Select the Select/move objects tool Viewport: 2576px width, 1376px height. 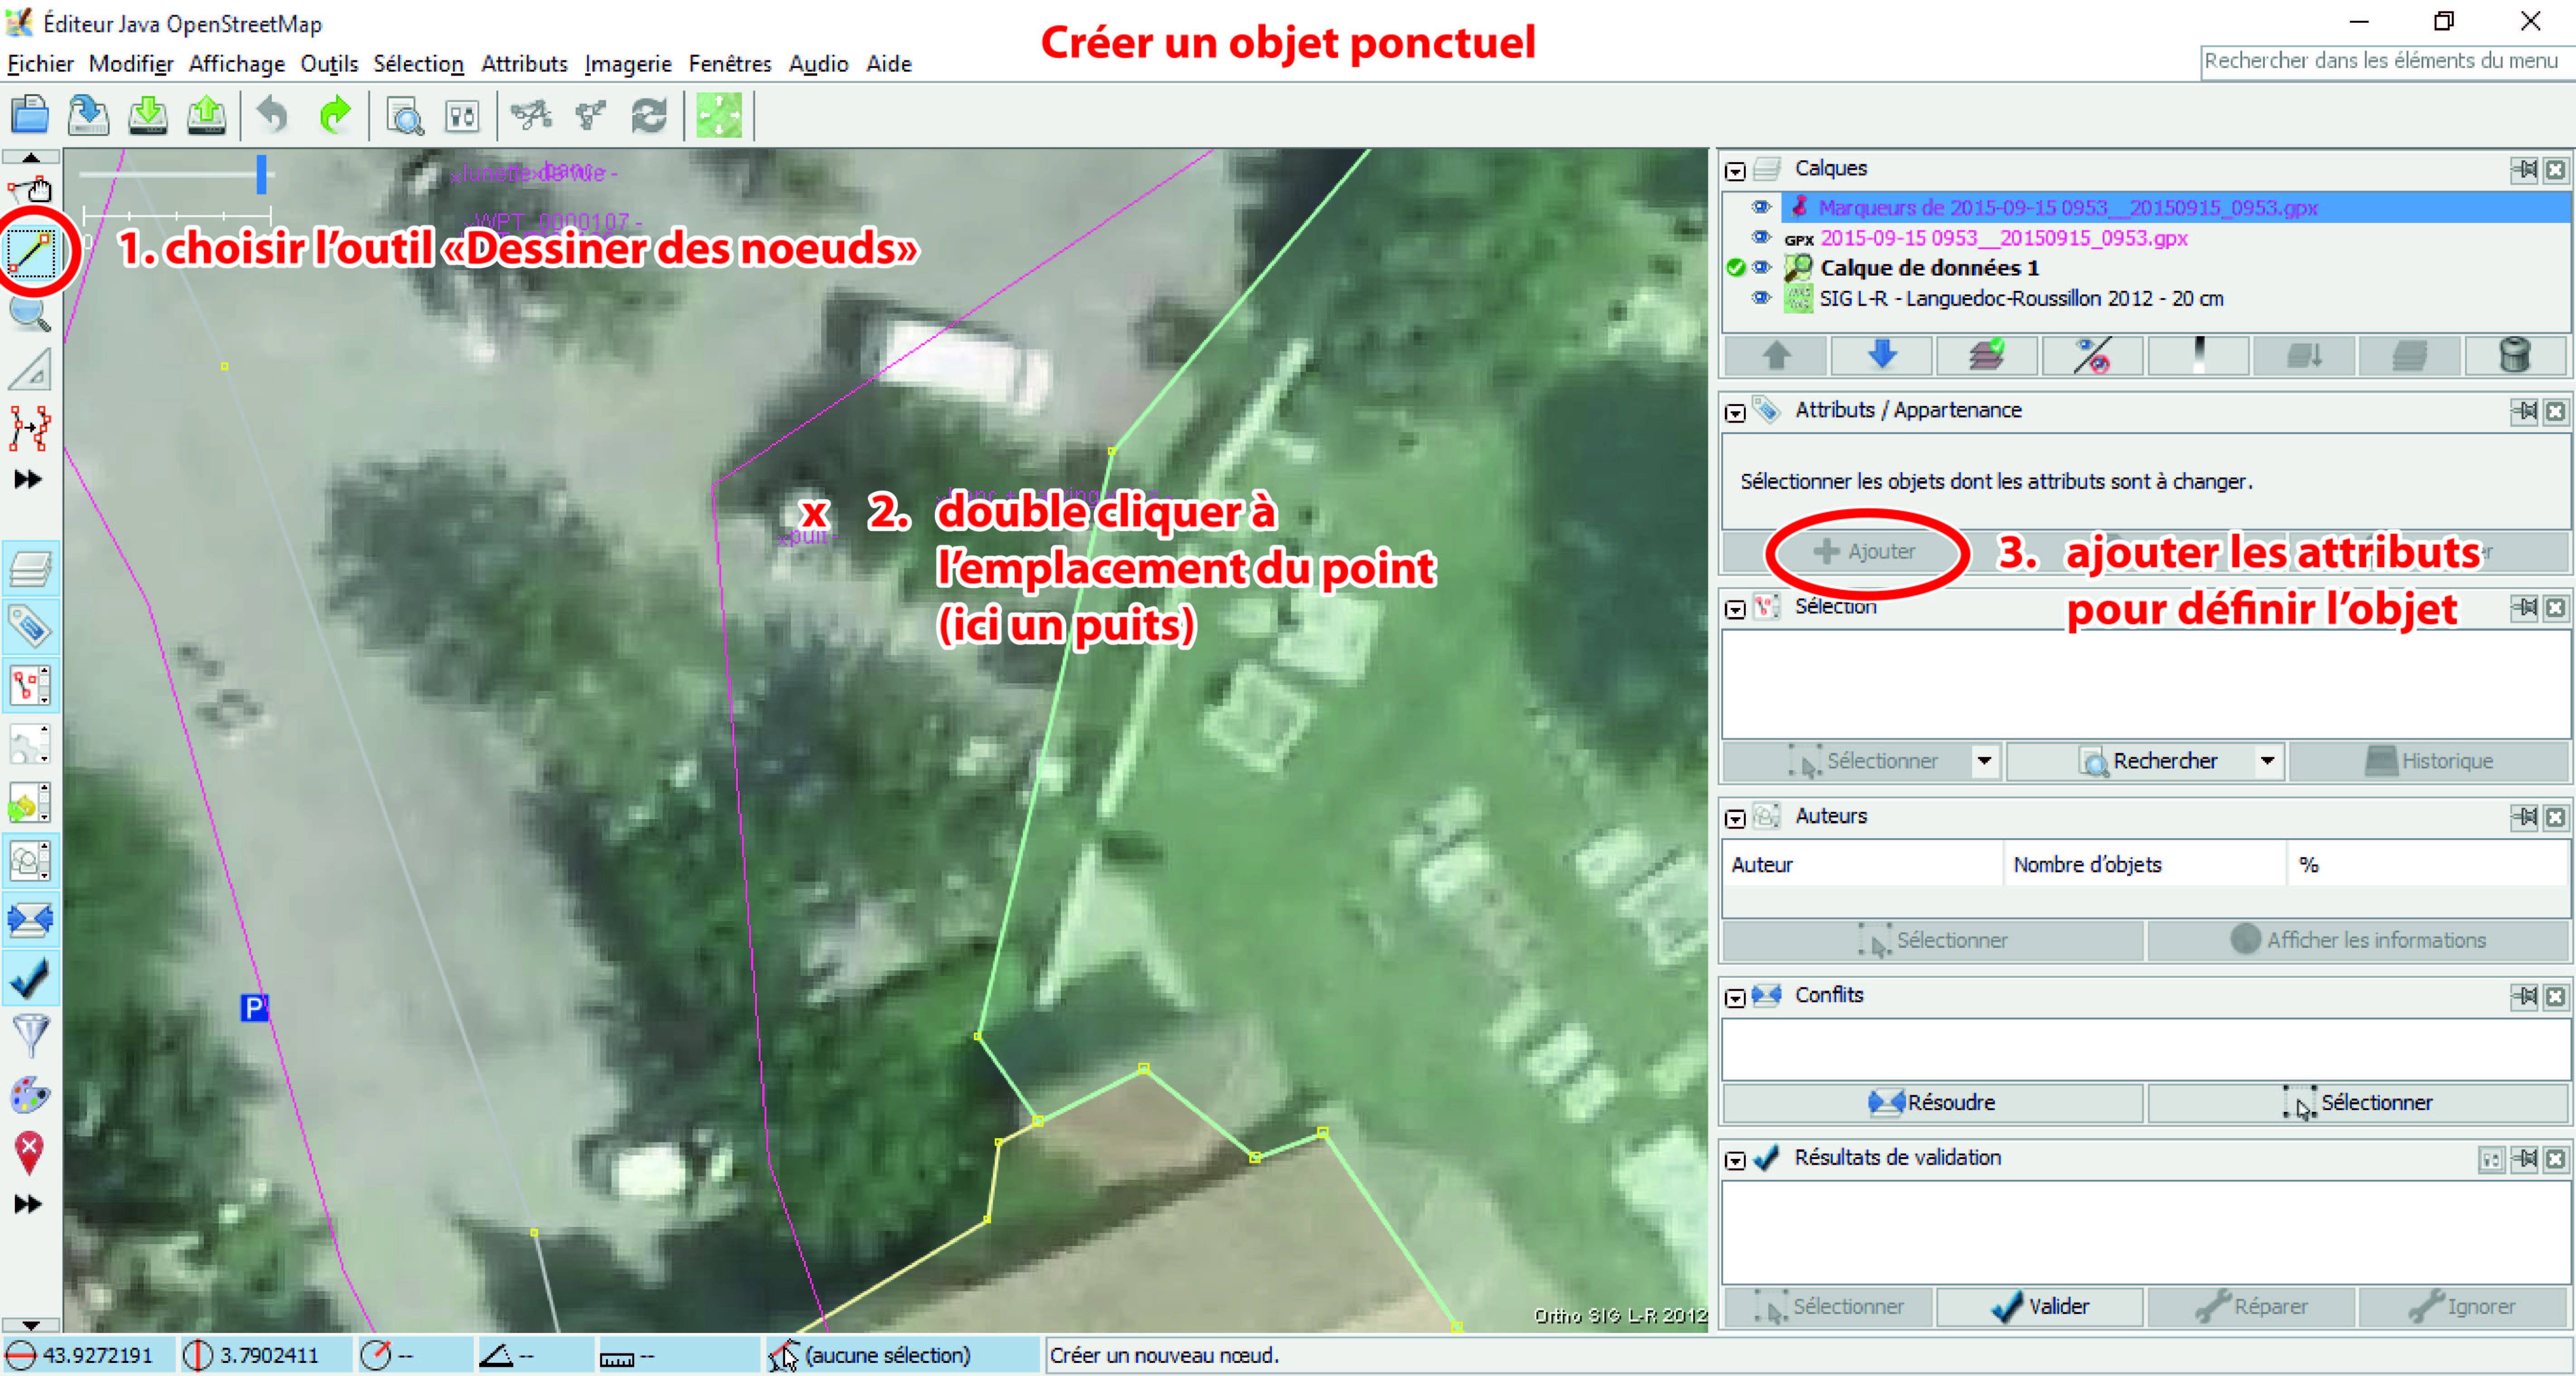click(x=31, y=190)
